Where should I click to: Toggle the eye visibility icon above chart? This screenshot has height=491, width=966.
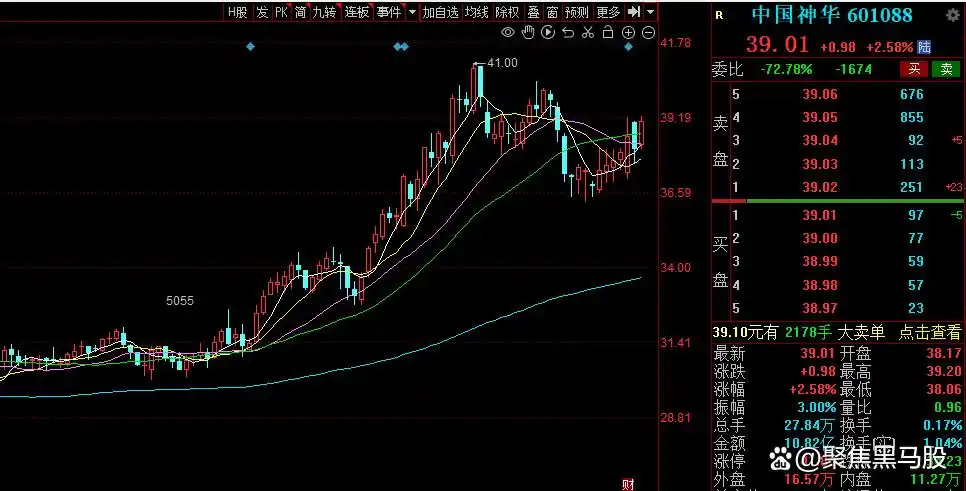pyautogui.click(x=508, y=33)
